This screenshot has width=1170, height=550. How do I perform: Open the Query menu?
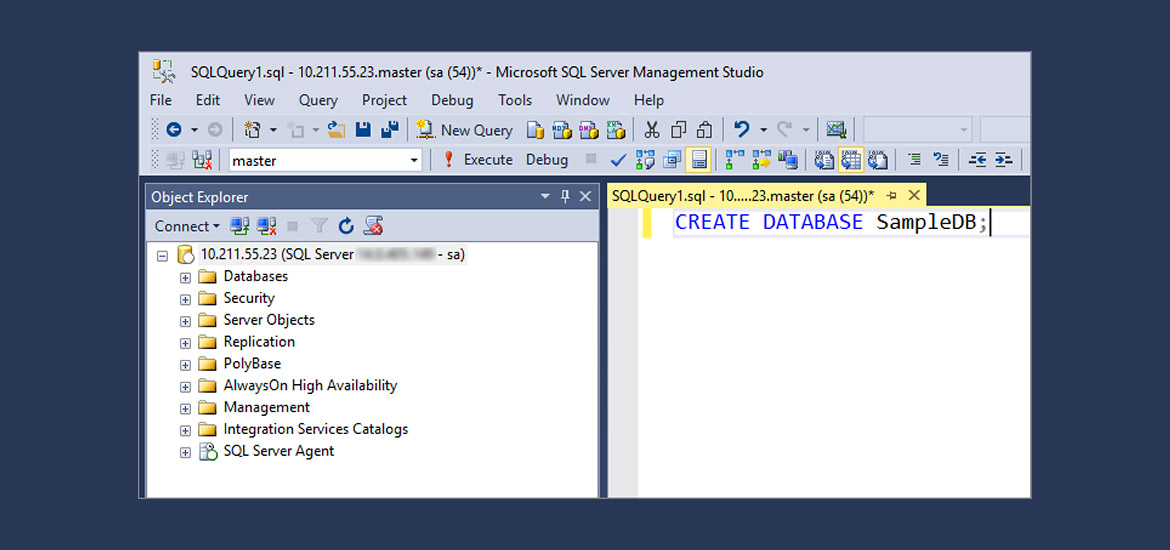(x=318, y=100)
